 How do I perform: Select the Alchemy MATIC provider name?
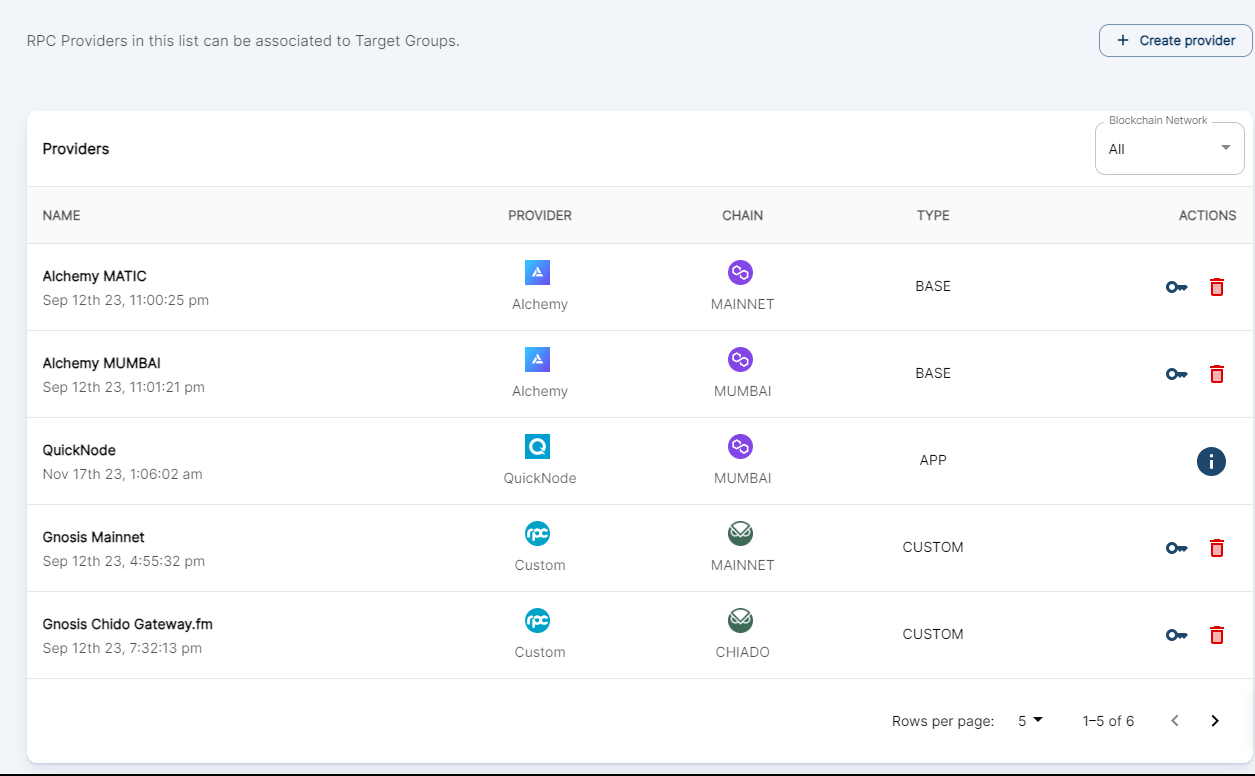pos(95,276)
